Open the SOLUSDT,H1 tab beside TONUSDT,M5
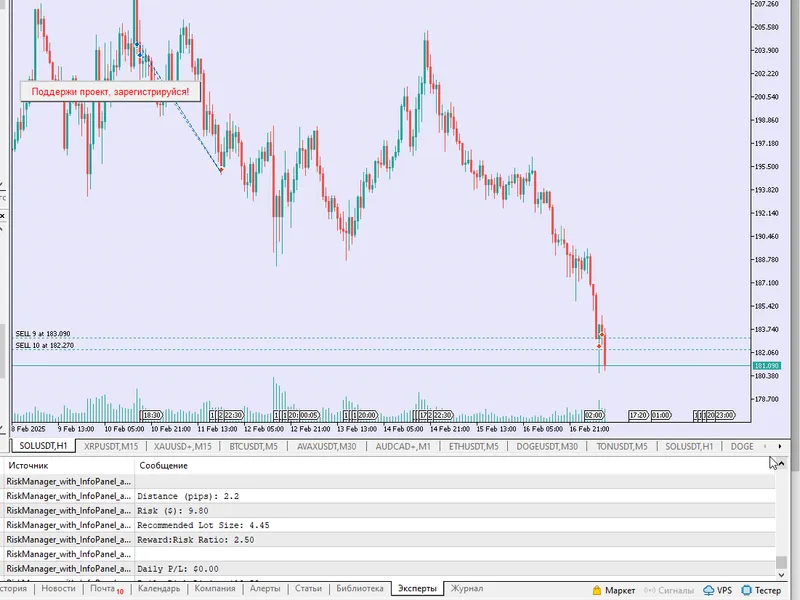The image size is (800, 600). tap(689, 446)
